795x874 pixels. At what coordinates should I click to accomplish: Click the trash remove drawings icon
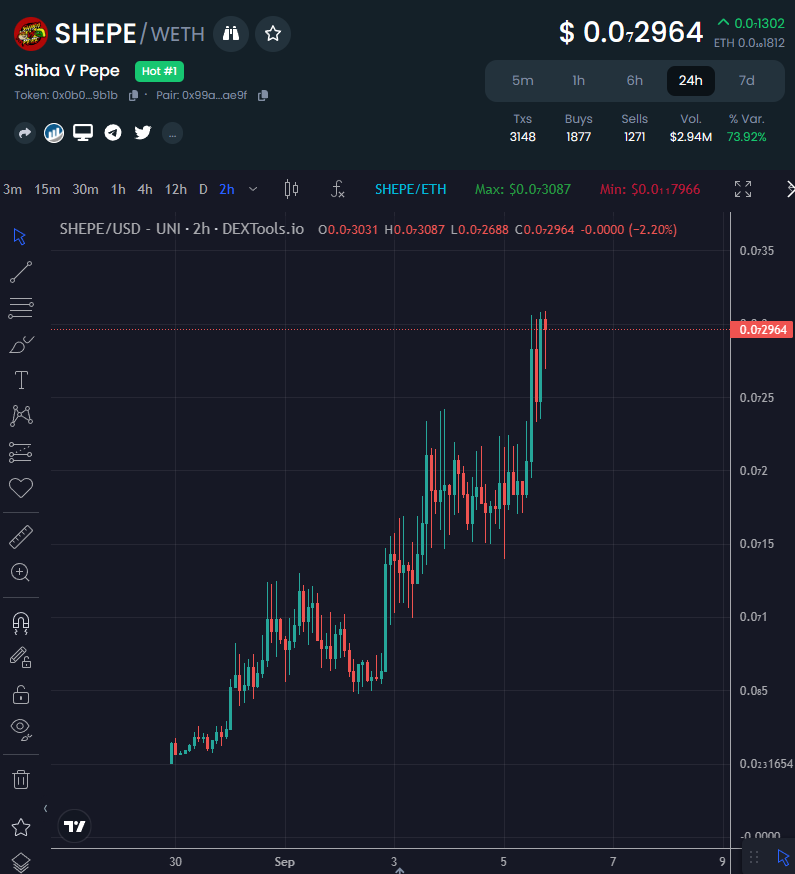click(21, 779)
